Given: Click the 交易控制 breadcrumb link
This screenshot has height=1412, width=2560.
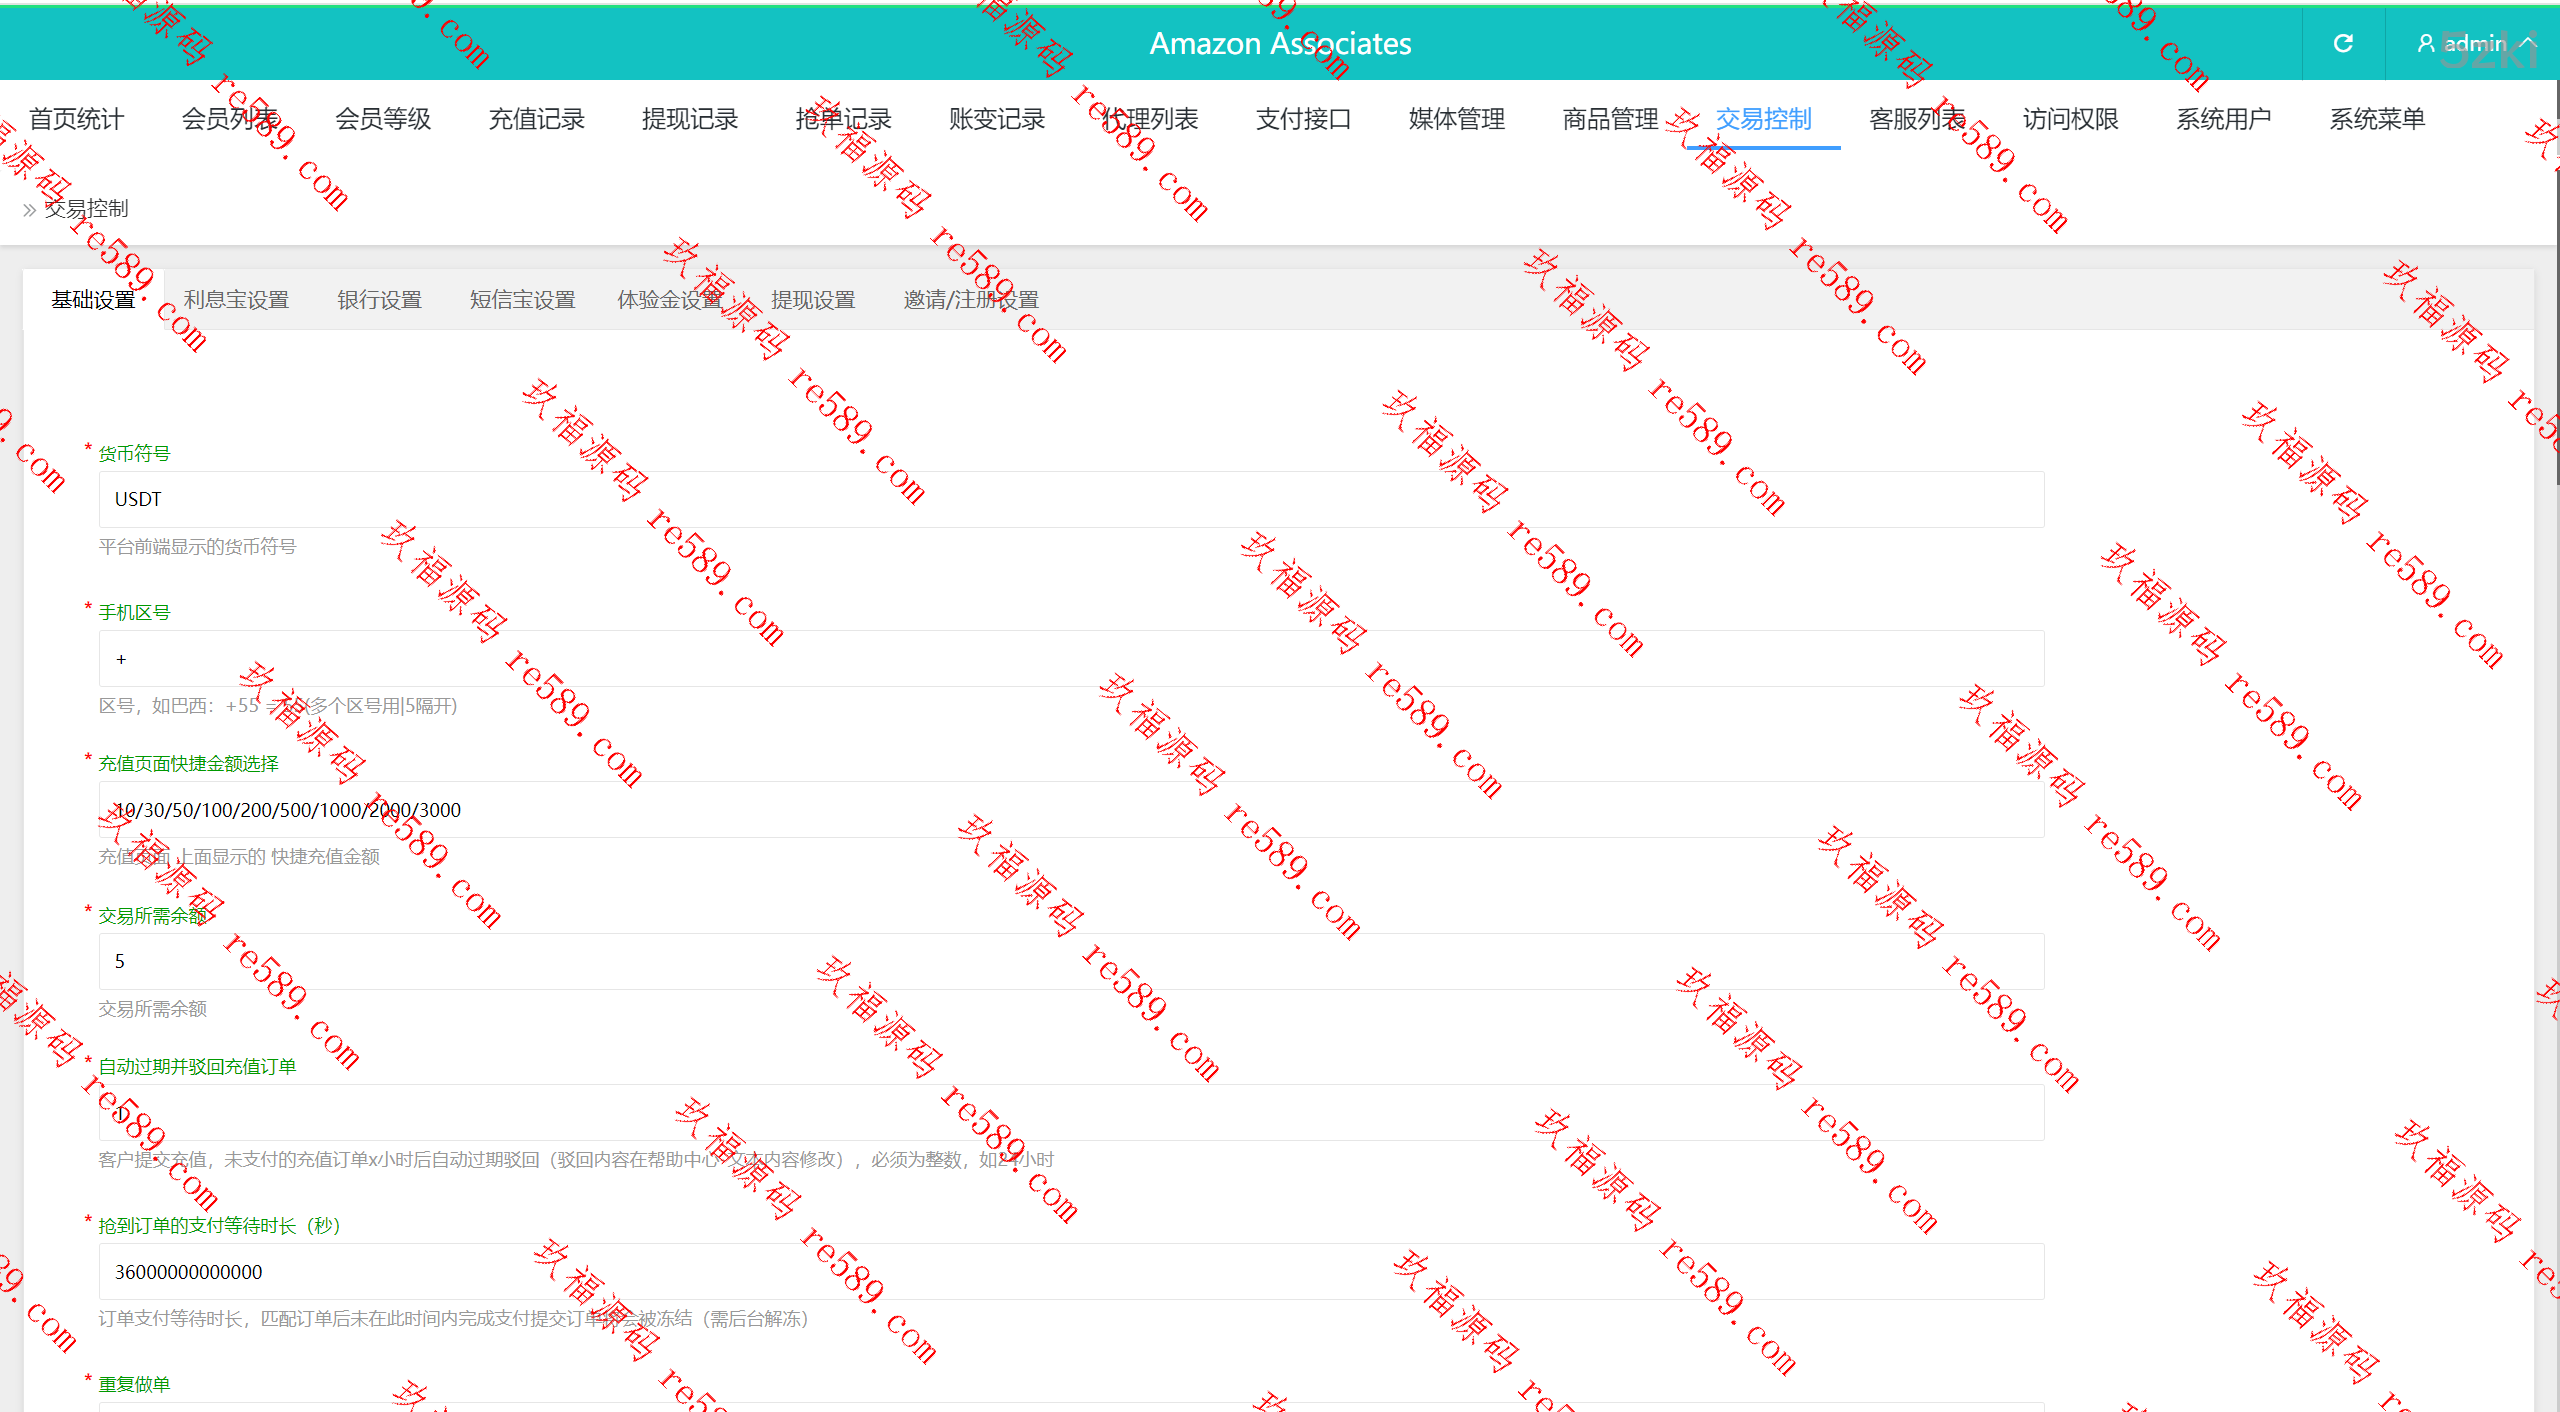Looking at the screenshot, I should point(87,209).
